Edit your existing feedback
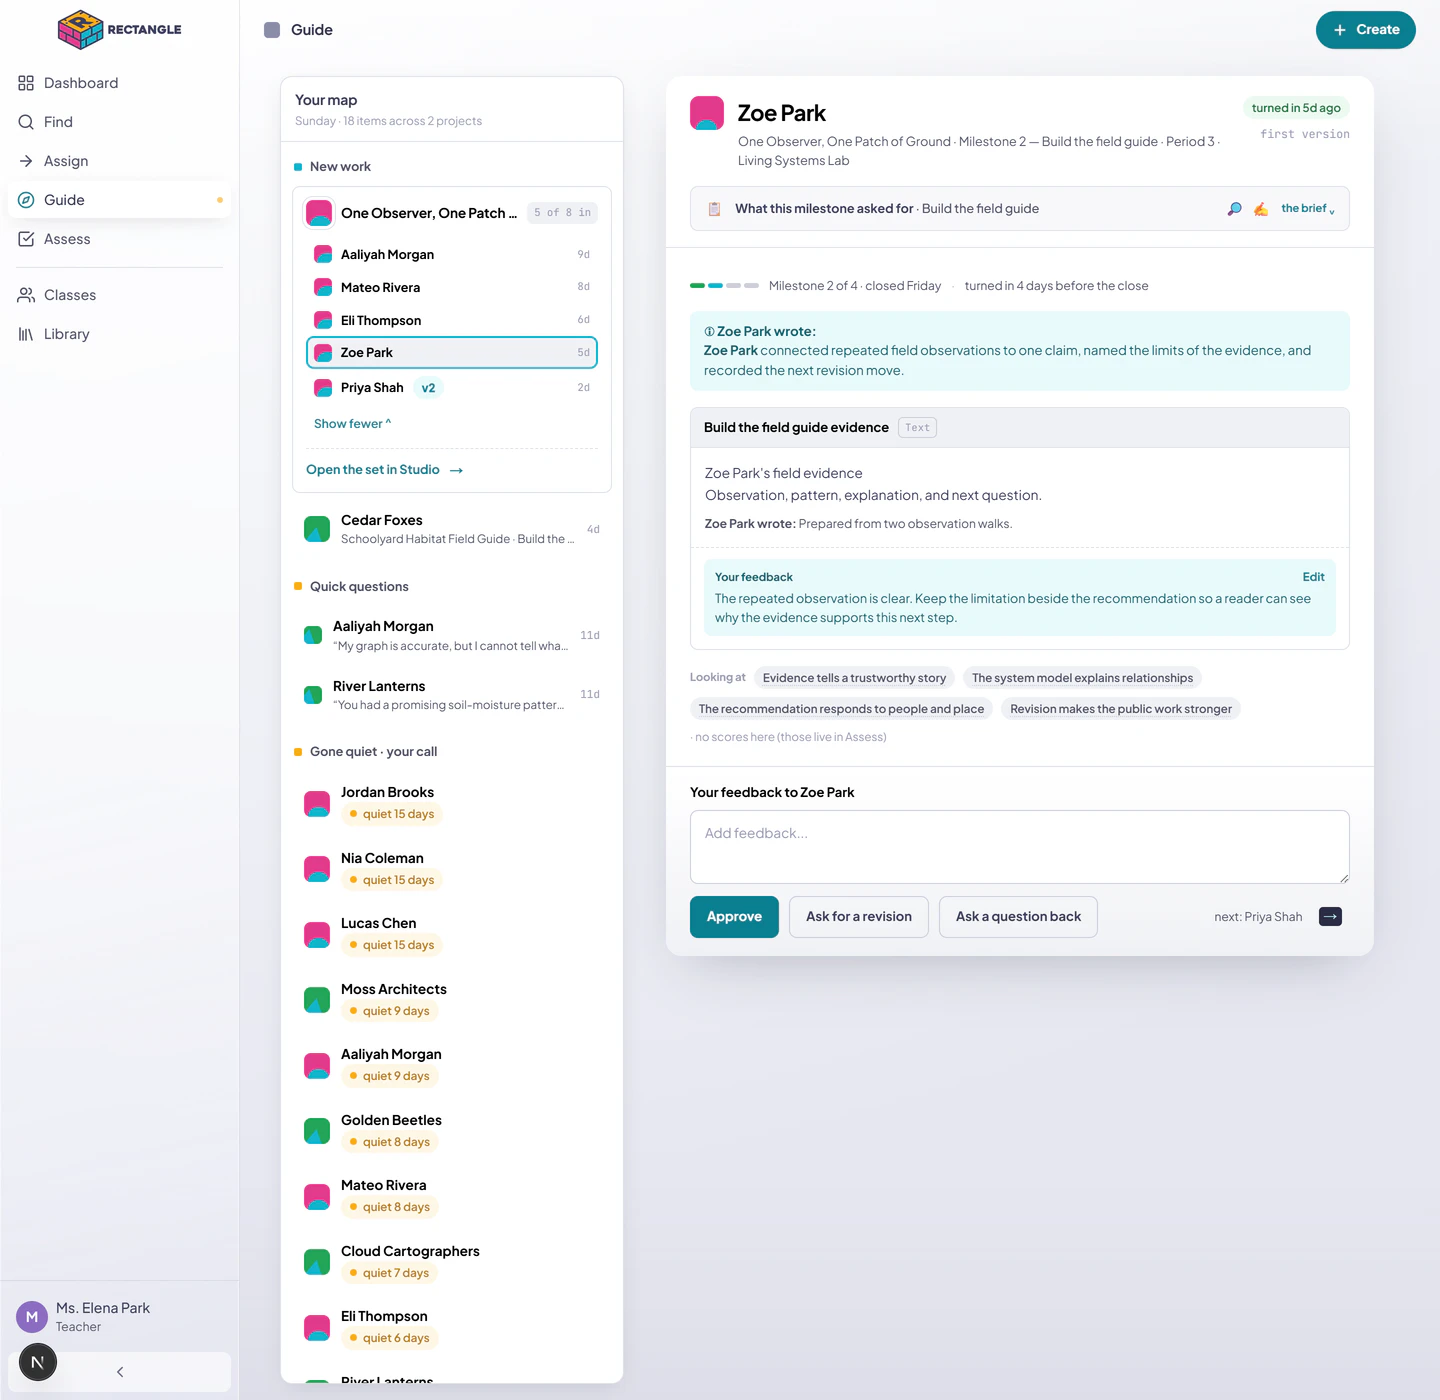The image size is (1440, 1400). tap(1313, 577)
